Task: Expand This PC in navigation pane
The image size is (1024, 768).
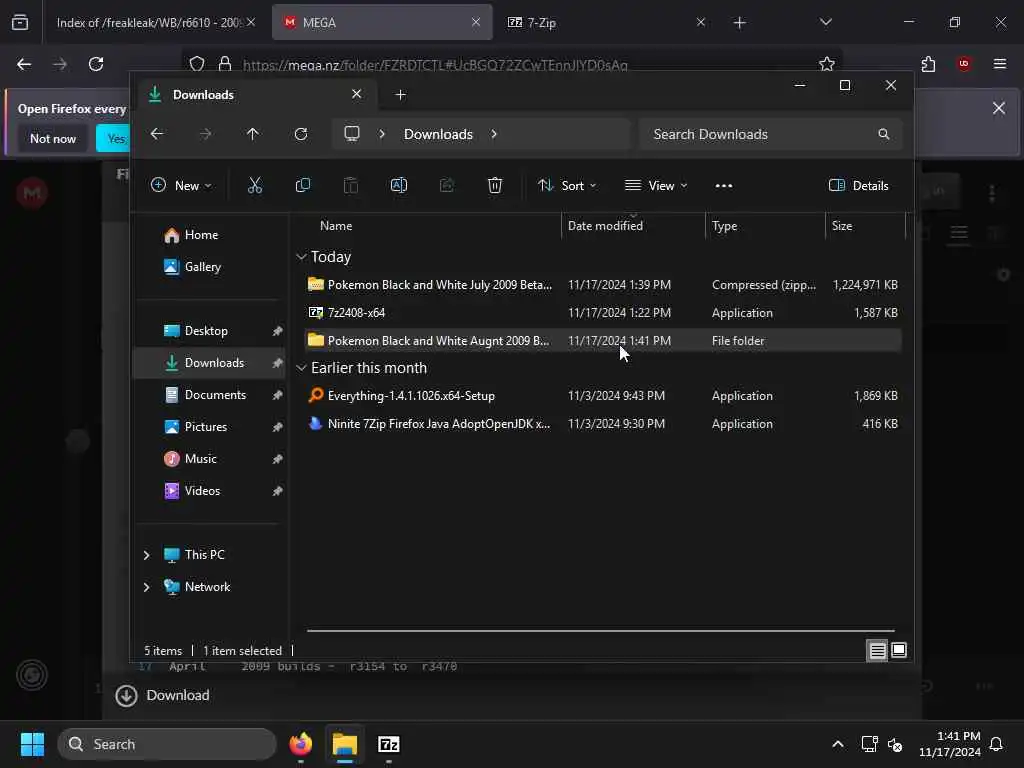Action: click(146, 555)
